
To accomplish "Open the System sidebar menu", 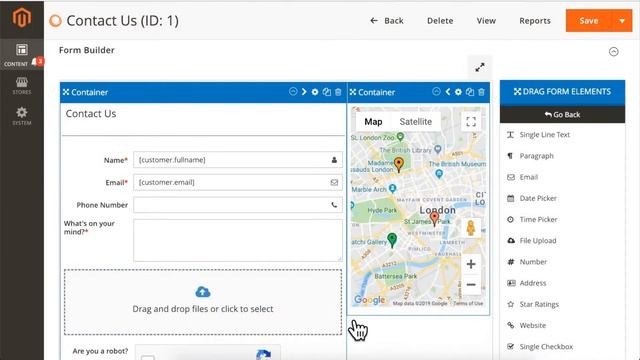I will [22, 116].
